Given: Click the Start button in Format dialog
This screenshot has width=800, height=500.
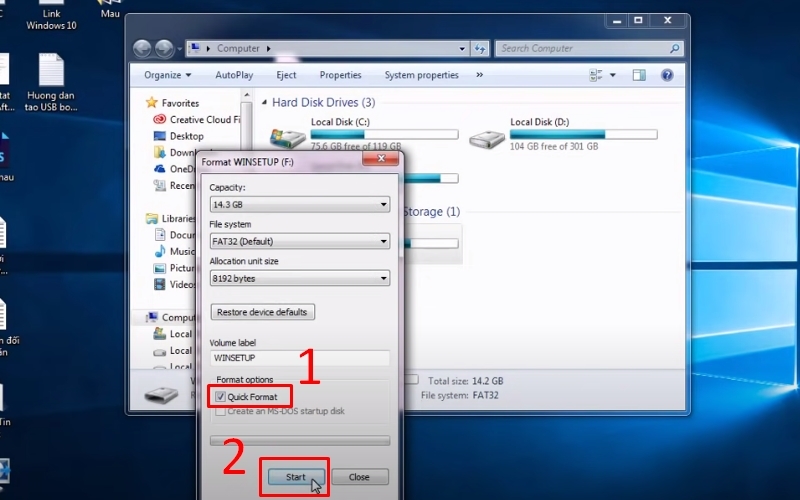Looking at the screenshot, I should (296, 477).
